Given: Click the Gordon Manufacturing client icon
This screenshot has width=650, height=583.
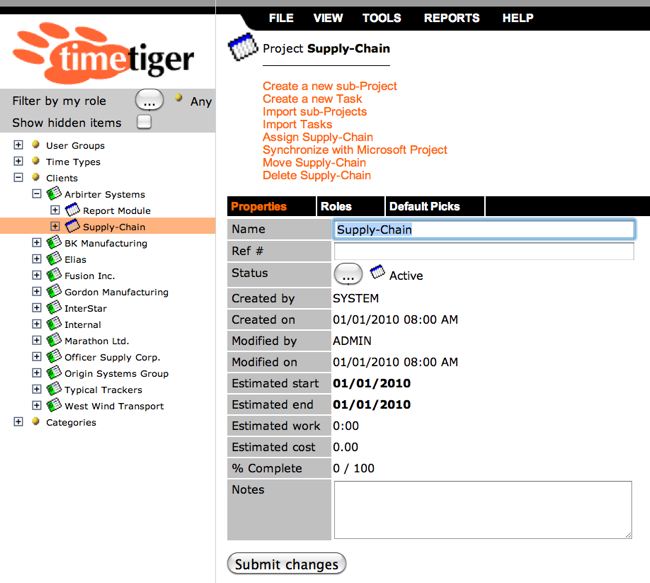Looking at the screenshot, I should [54, 291].
